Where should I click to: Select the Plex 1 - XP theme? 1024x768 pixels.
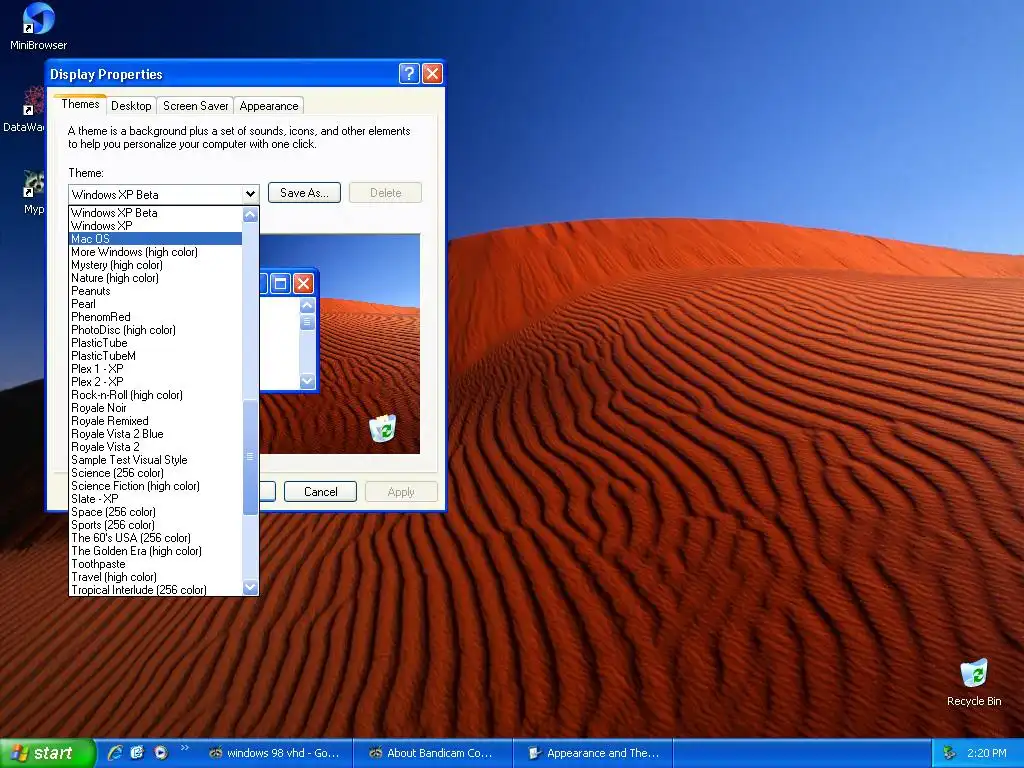(155, 369)
